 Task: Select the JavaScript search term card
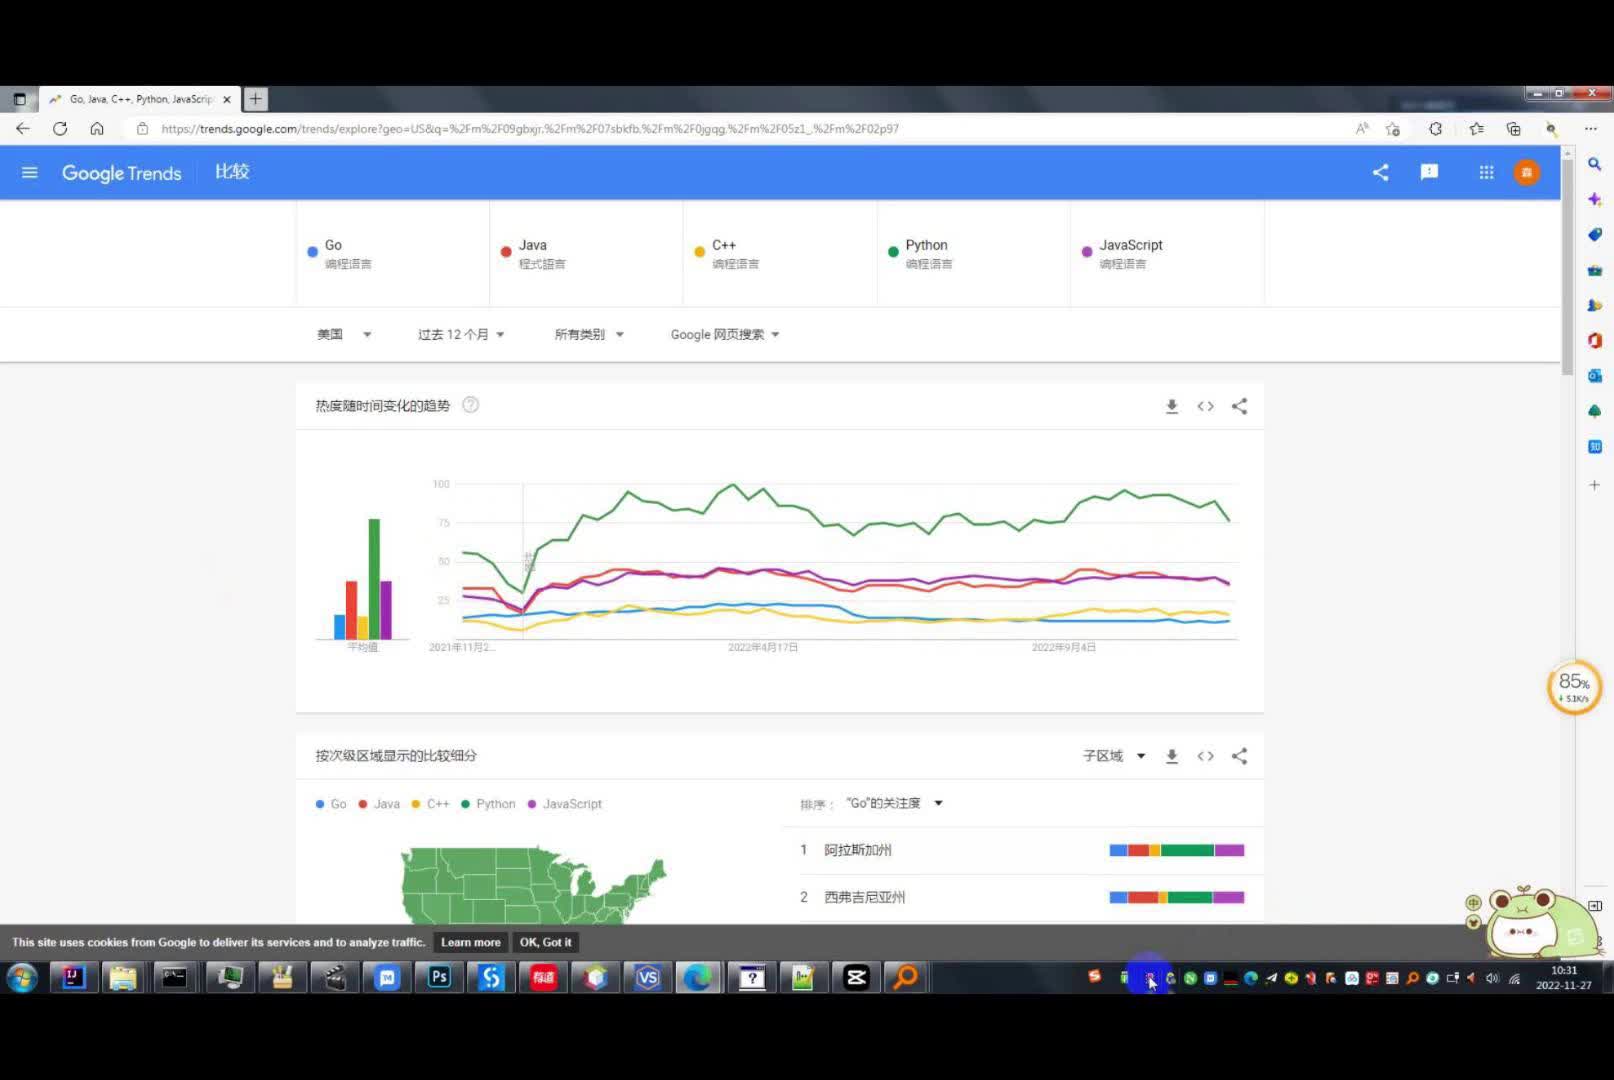pyautogui.click(x=1167, y=253)
